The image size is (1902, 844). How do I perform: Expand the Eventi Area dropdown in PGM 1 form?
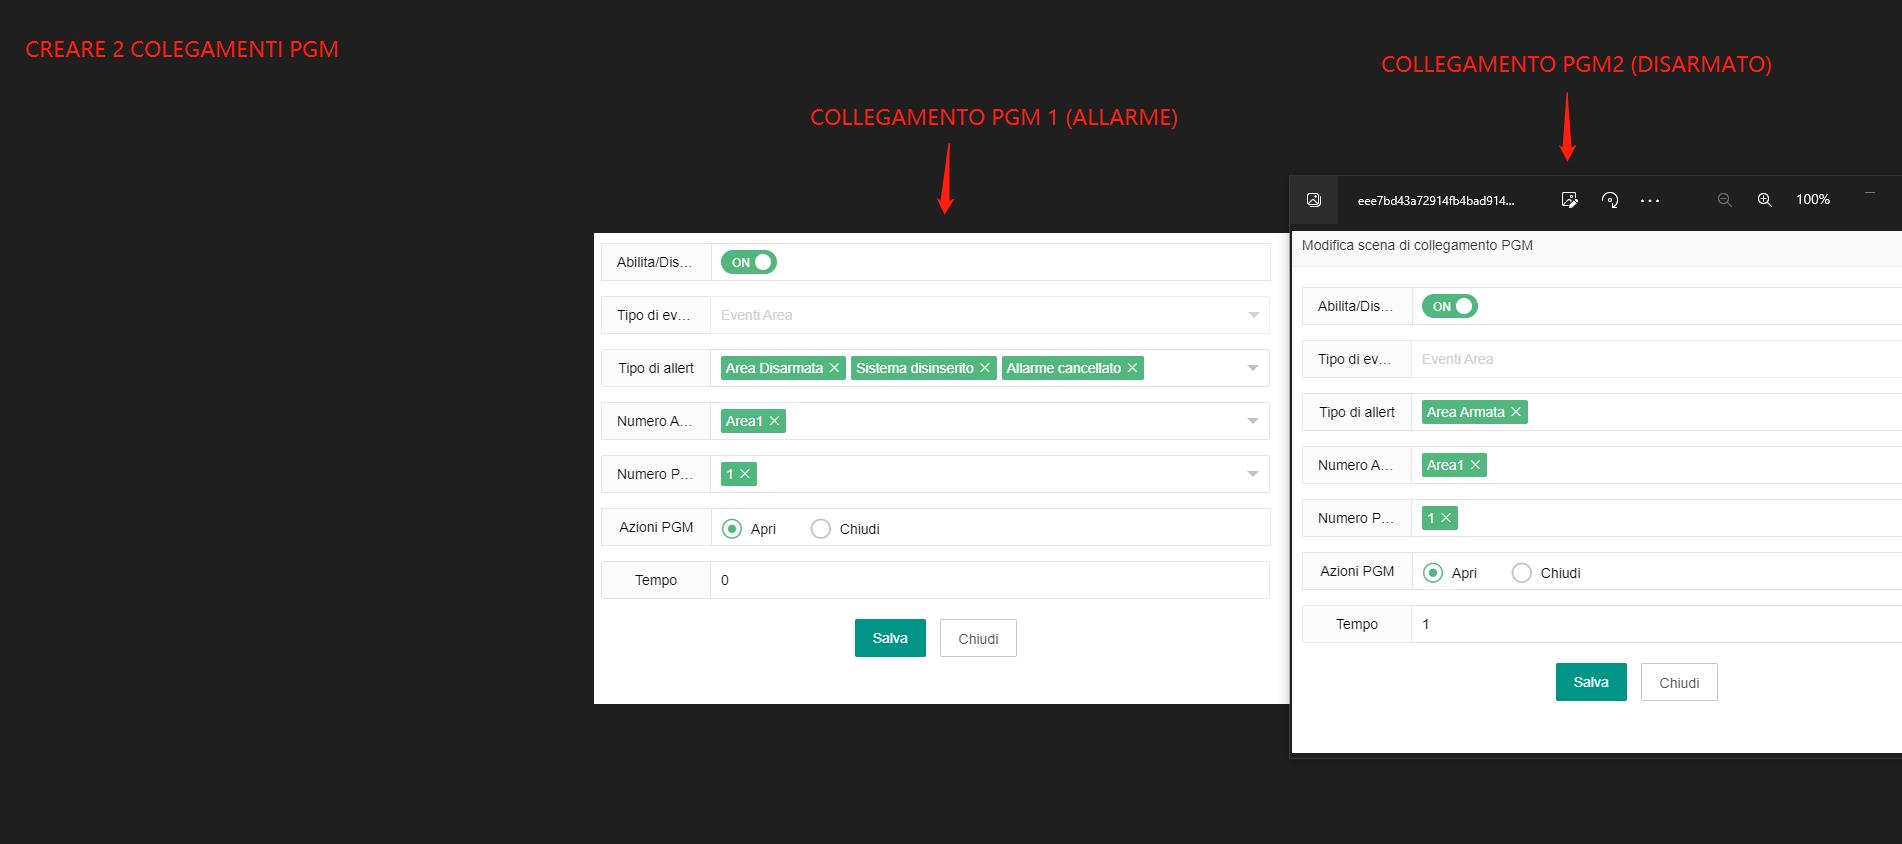pos(1253,315)
